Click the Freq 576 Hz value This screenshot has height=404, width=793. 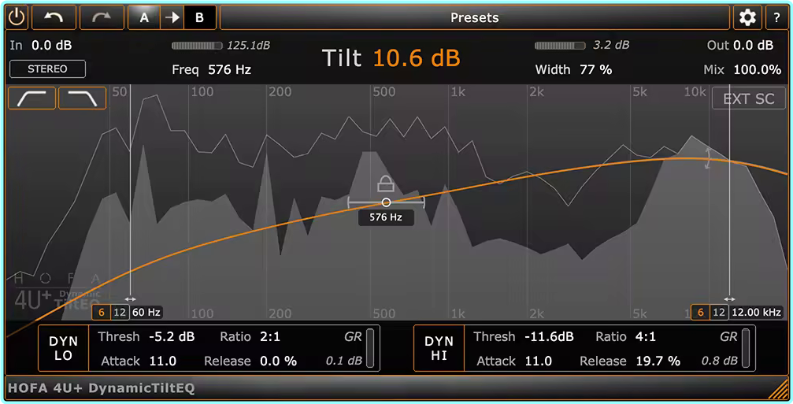[x=230, y=69]
